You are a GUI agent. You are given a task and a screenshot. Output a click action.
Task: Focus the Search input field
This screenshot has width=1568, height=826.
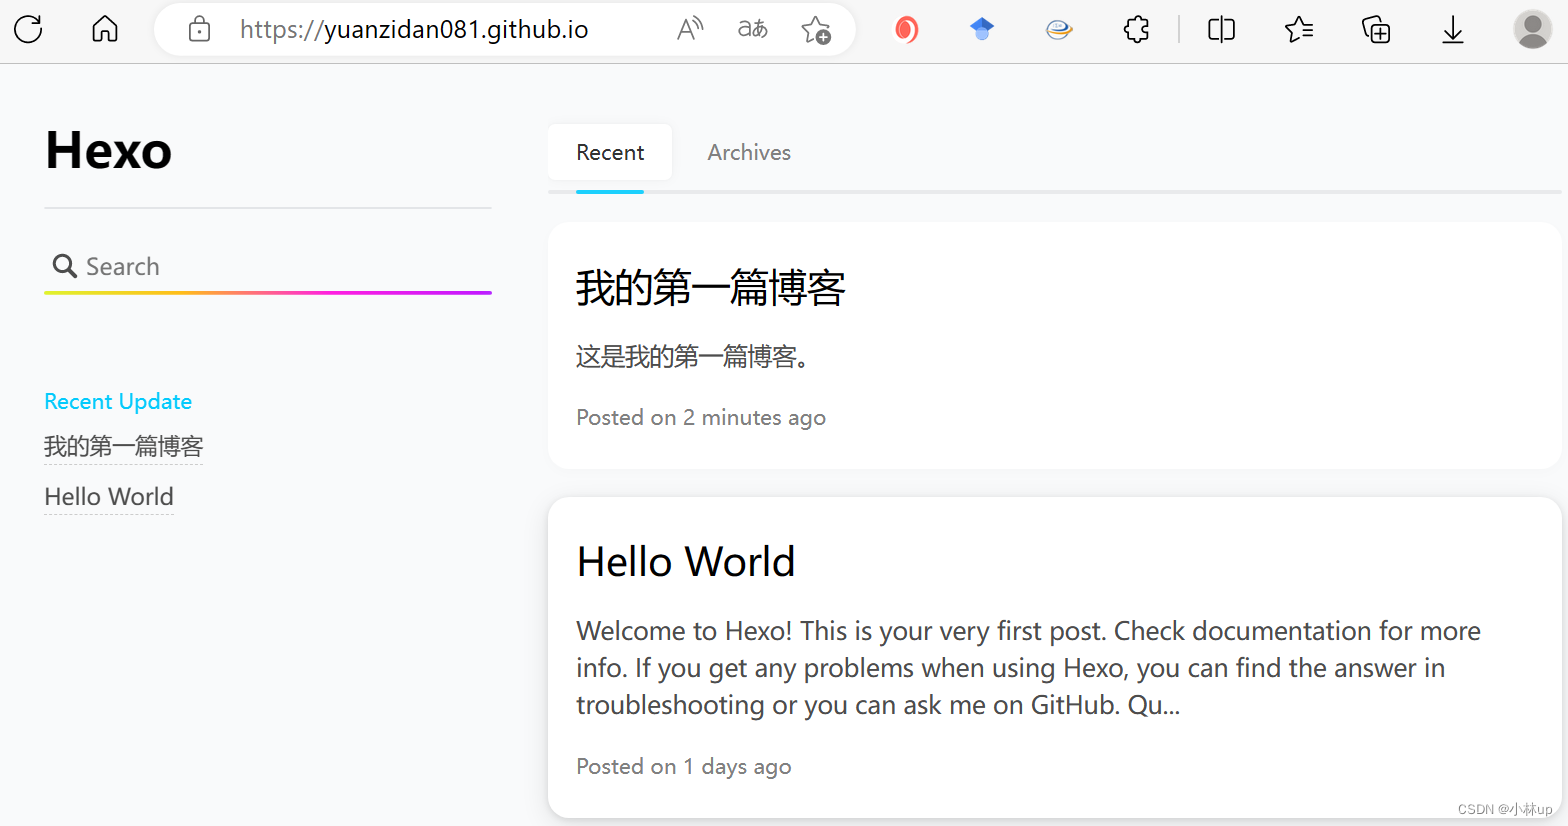(268, 267)
